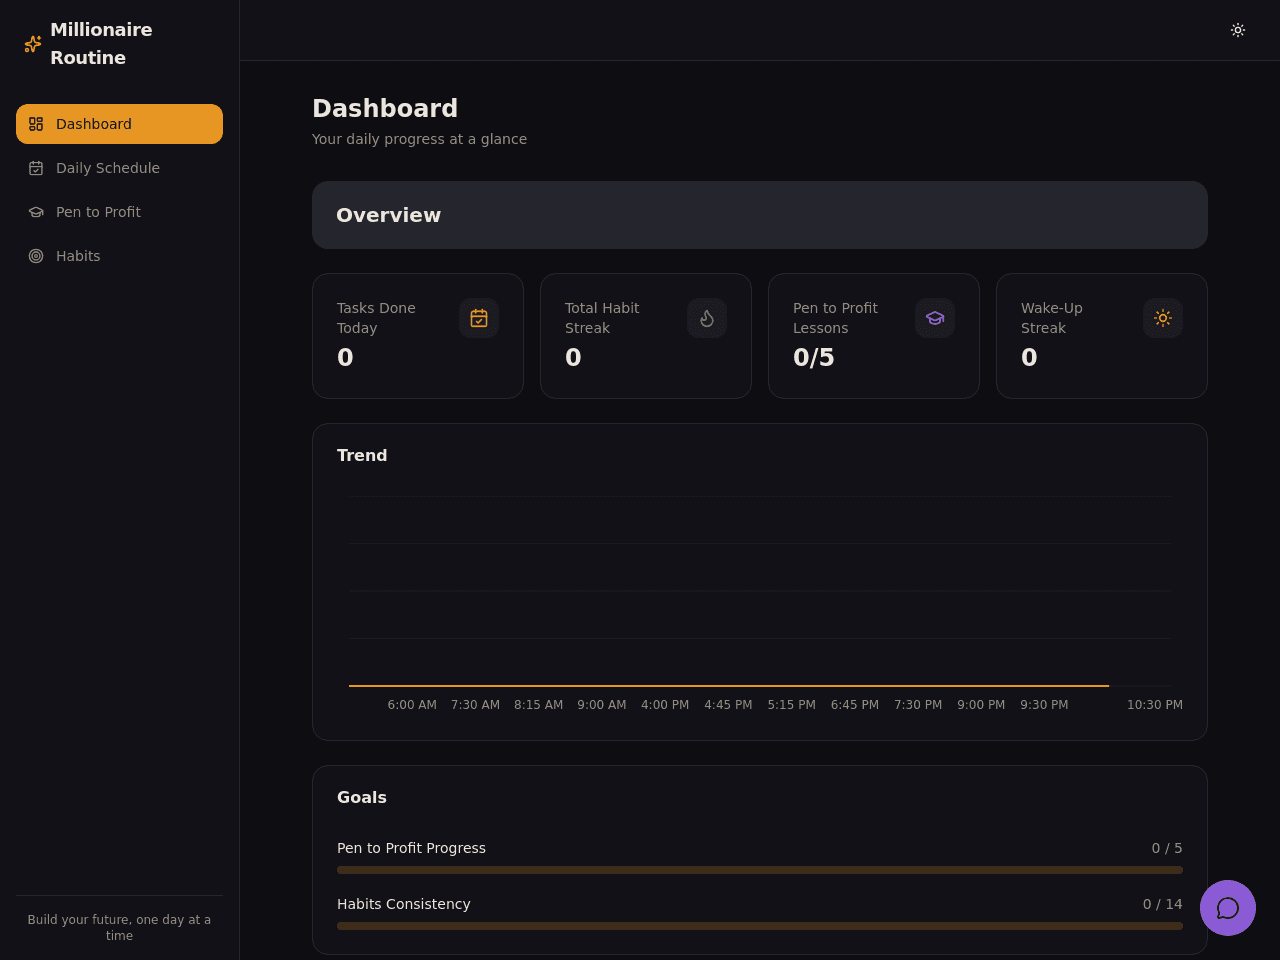This screenshot has height=960, width=1280.
Task: Click the graduation cap icon in Pen to Profit Lessons
Action: coord(935,318)
